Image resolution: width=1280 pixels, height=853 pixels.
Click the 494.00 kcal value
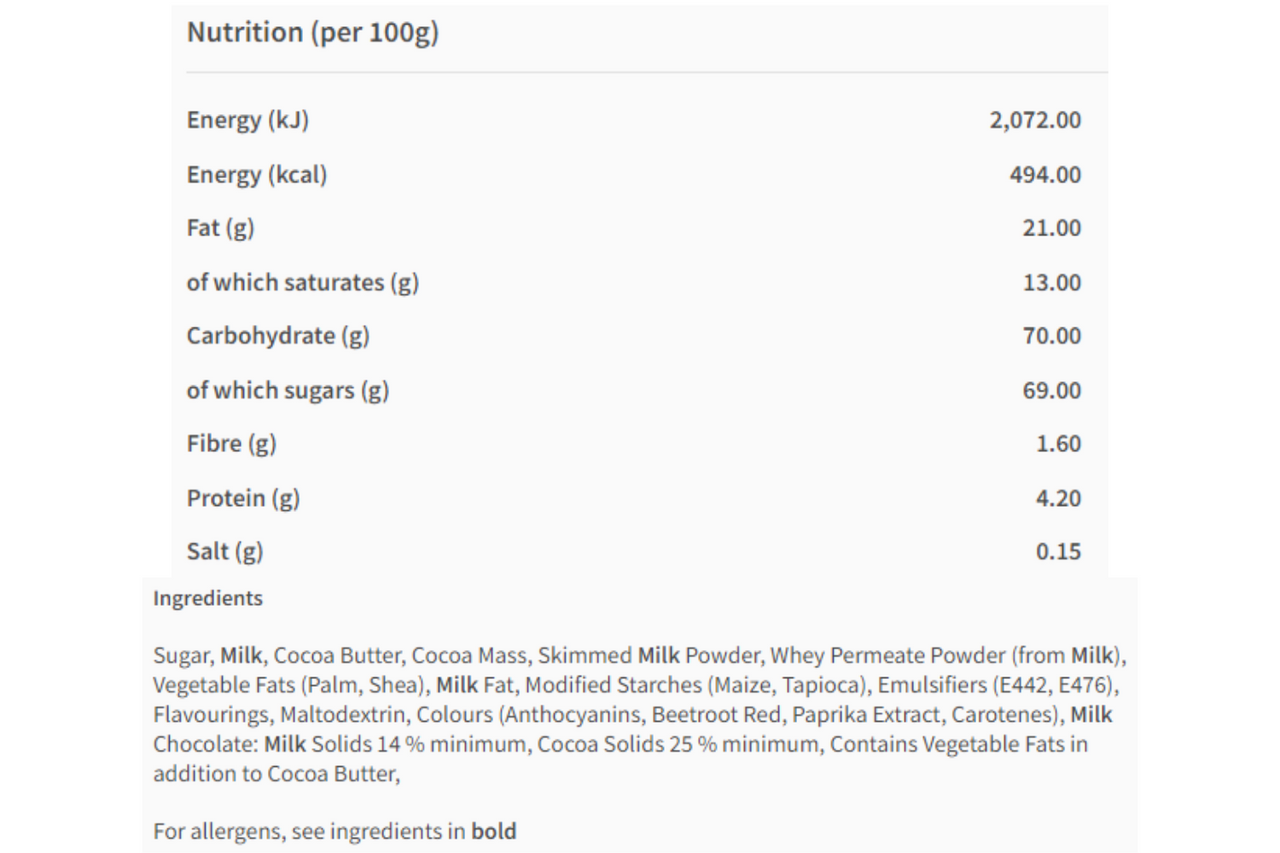coord(1045,175)
